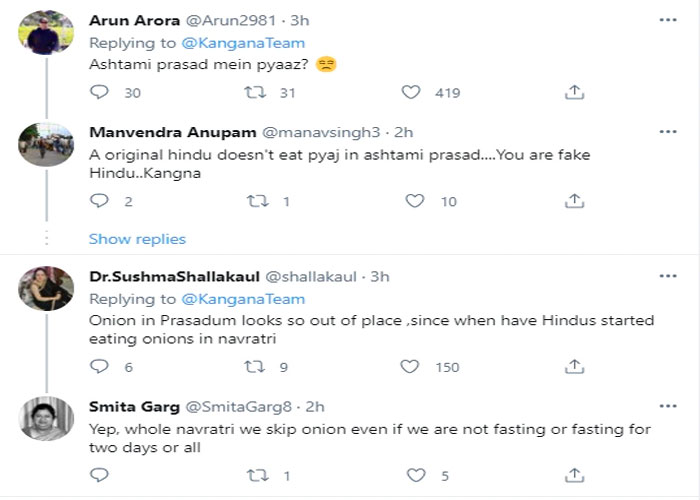Open more options on Smita Garg's tweet
The height and width of the screenshot is (500, 700).
tap(667, 406)
